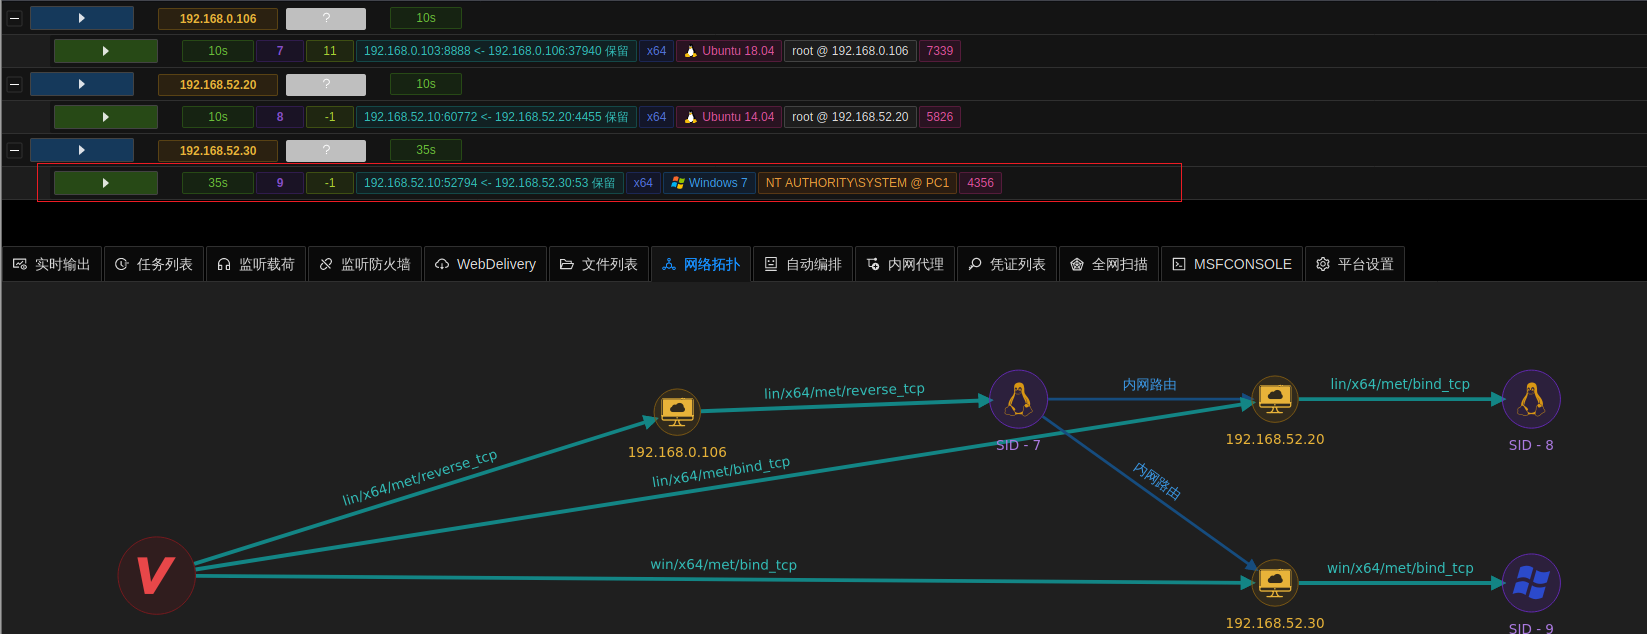Viewport: 1647px width, 634px height.
Task: Click the SID - 8 Linux penguin node
Action: tap(1530, 399)
